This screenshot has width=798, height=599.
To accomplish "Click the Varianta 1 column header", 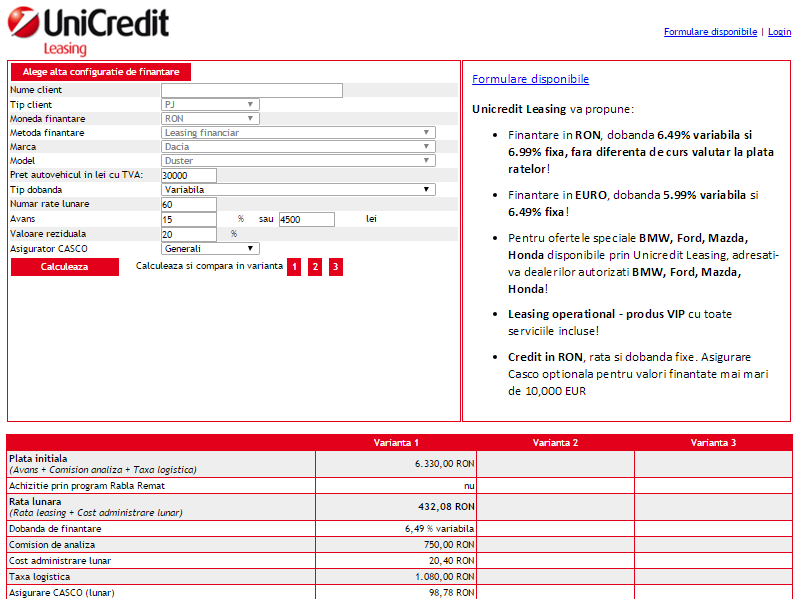I will (x=396, y=443).
